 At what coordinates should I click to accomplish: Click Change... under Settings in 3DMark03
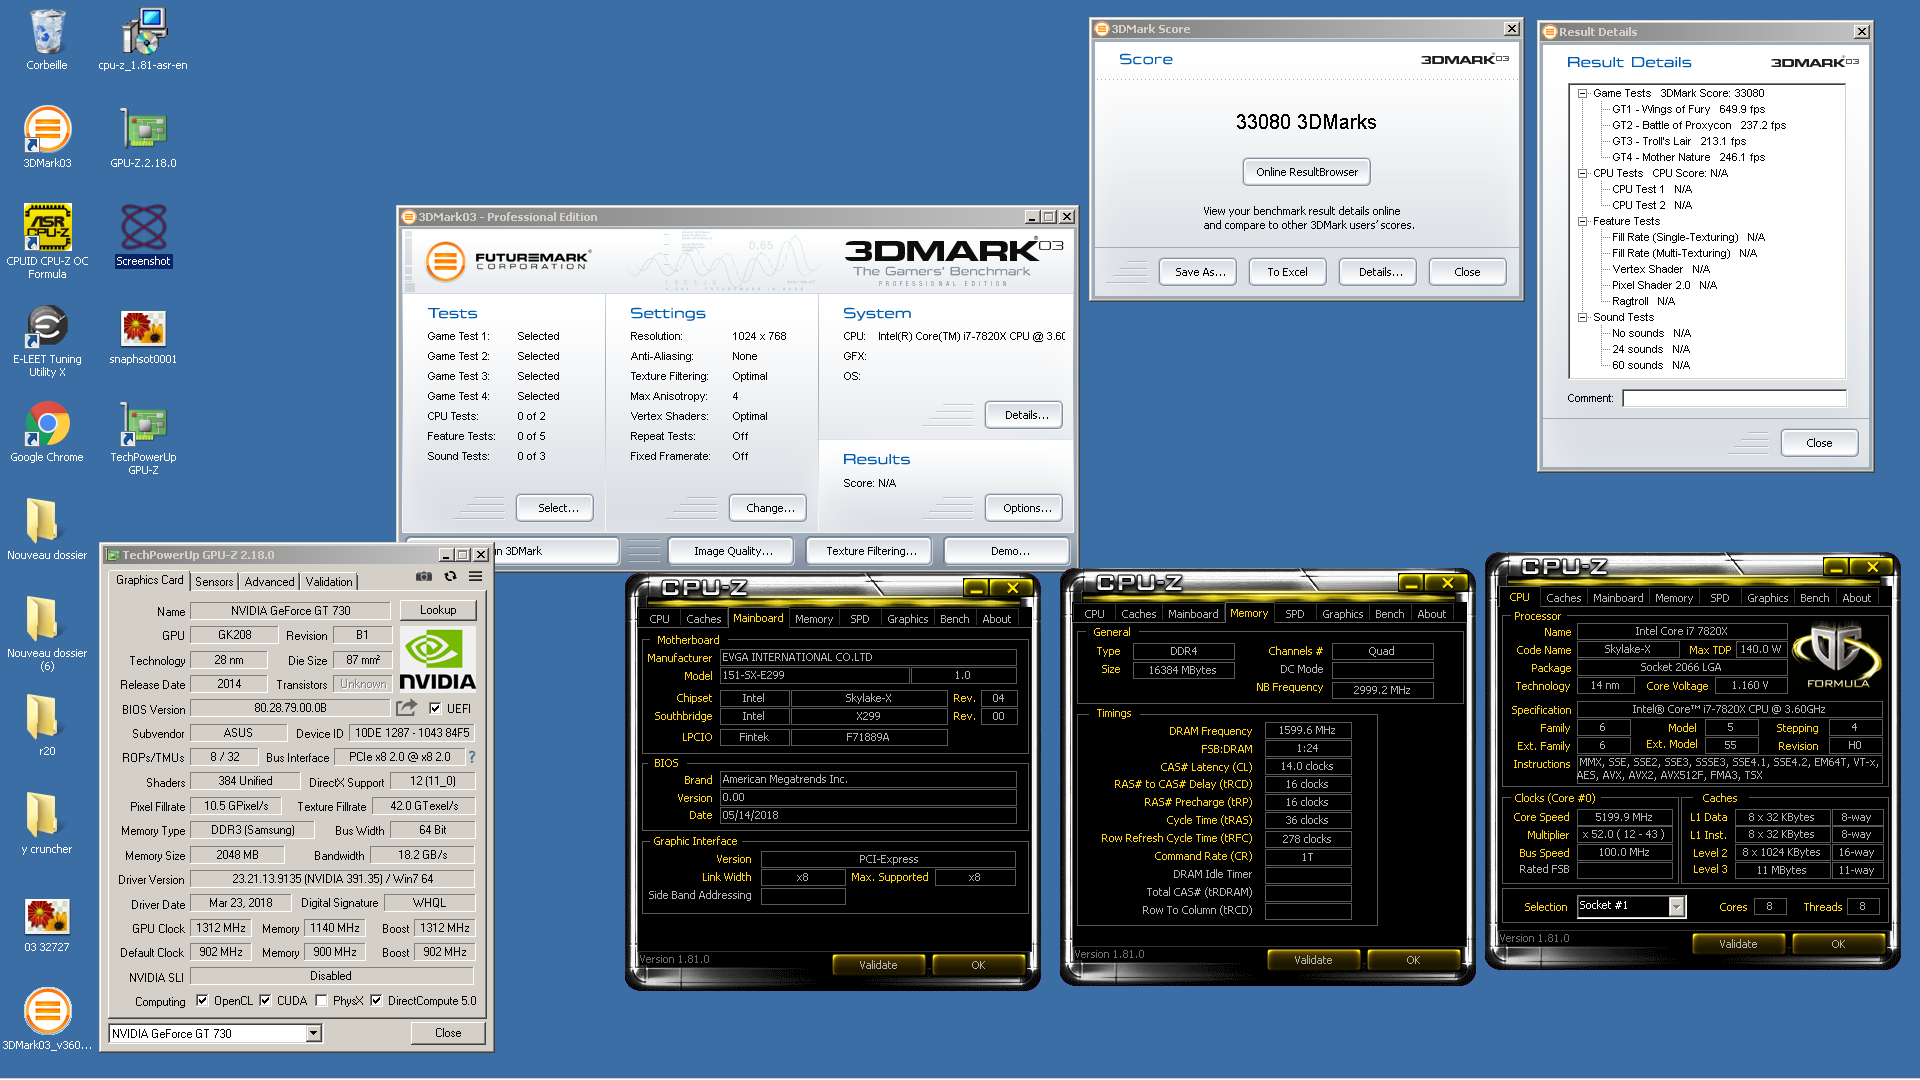tap(770, 508)
